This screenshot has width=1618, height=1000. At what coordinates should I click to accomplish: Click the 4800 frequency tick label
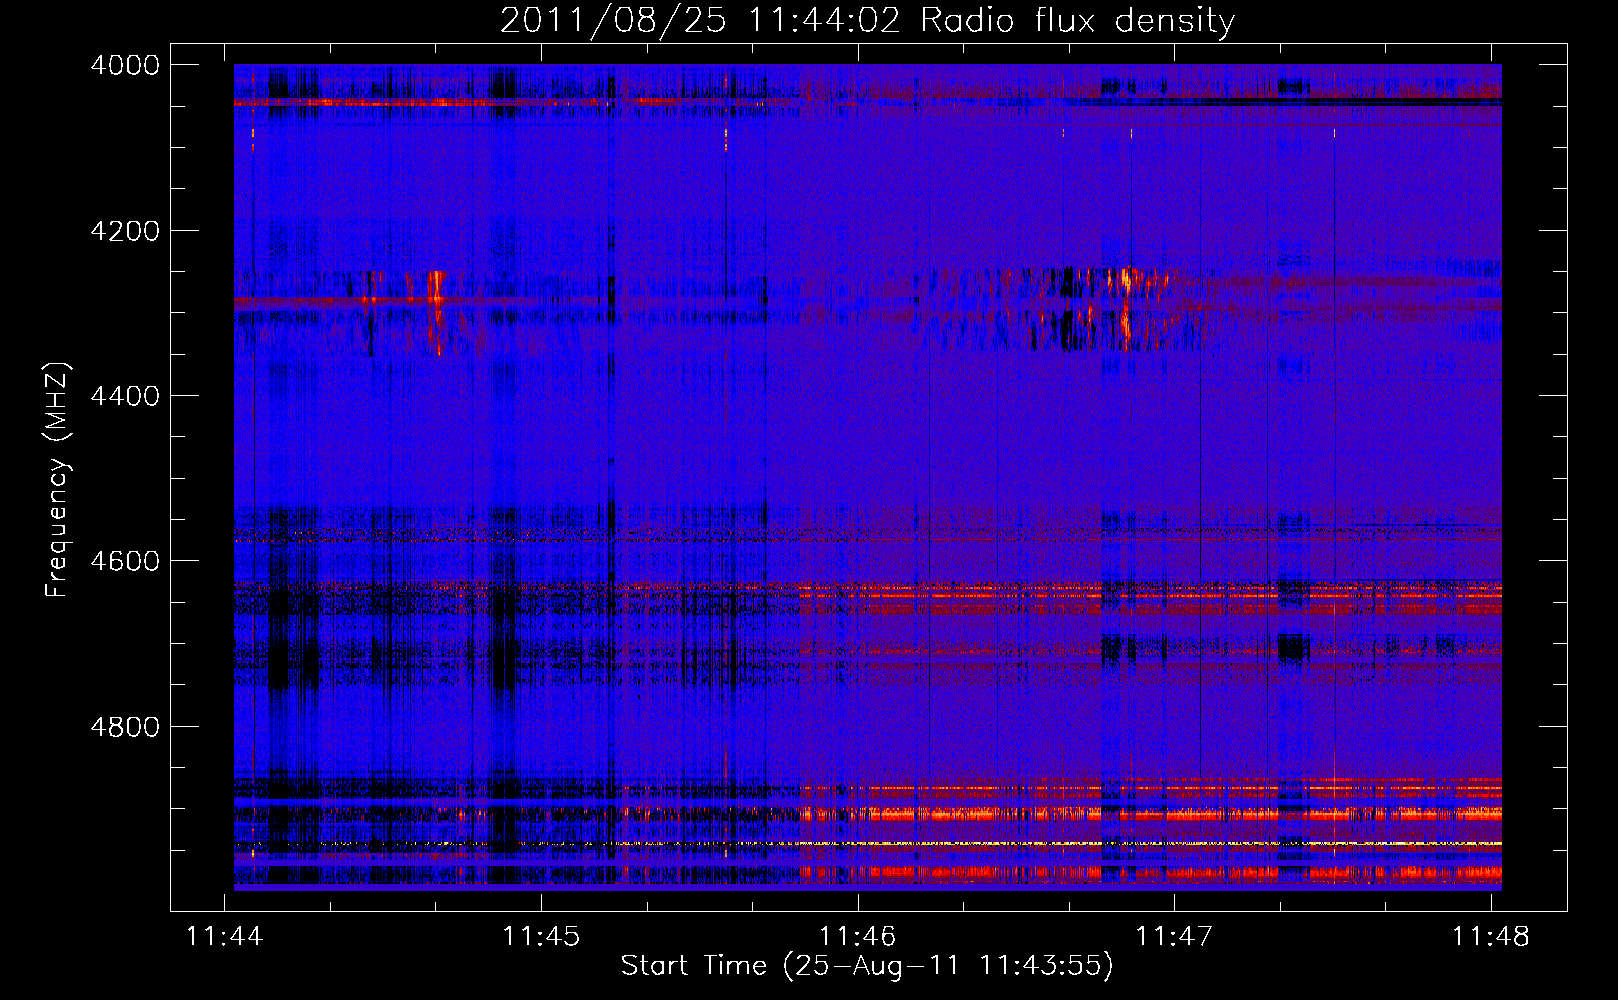[x=125, y=726]
